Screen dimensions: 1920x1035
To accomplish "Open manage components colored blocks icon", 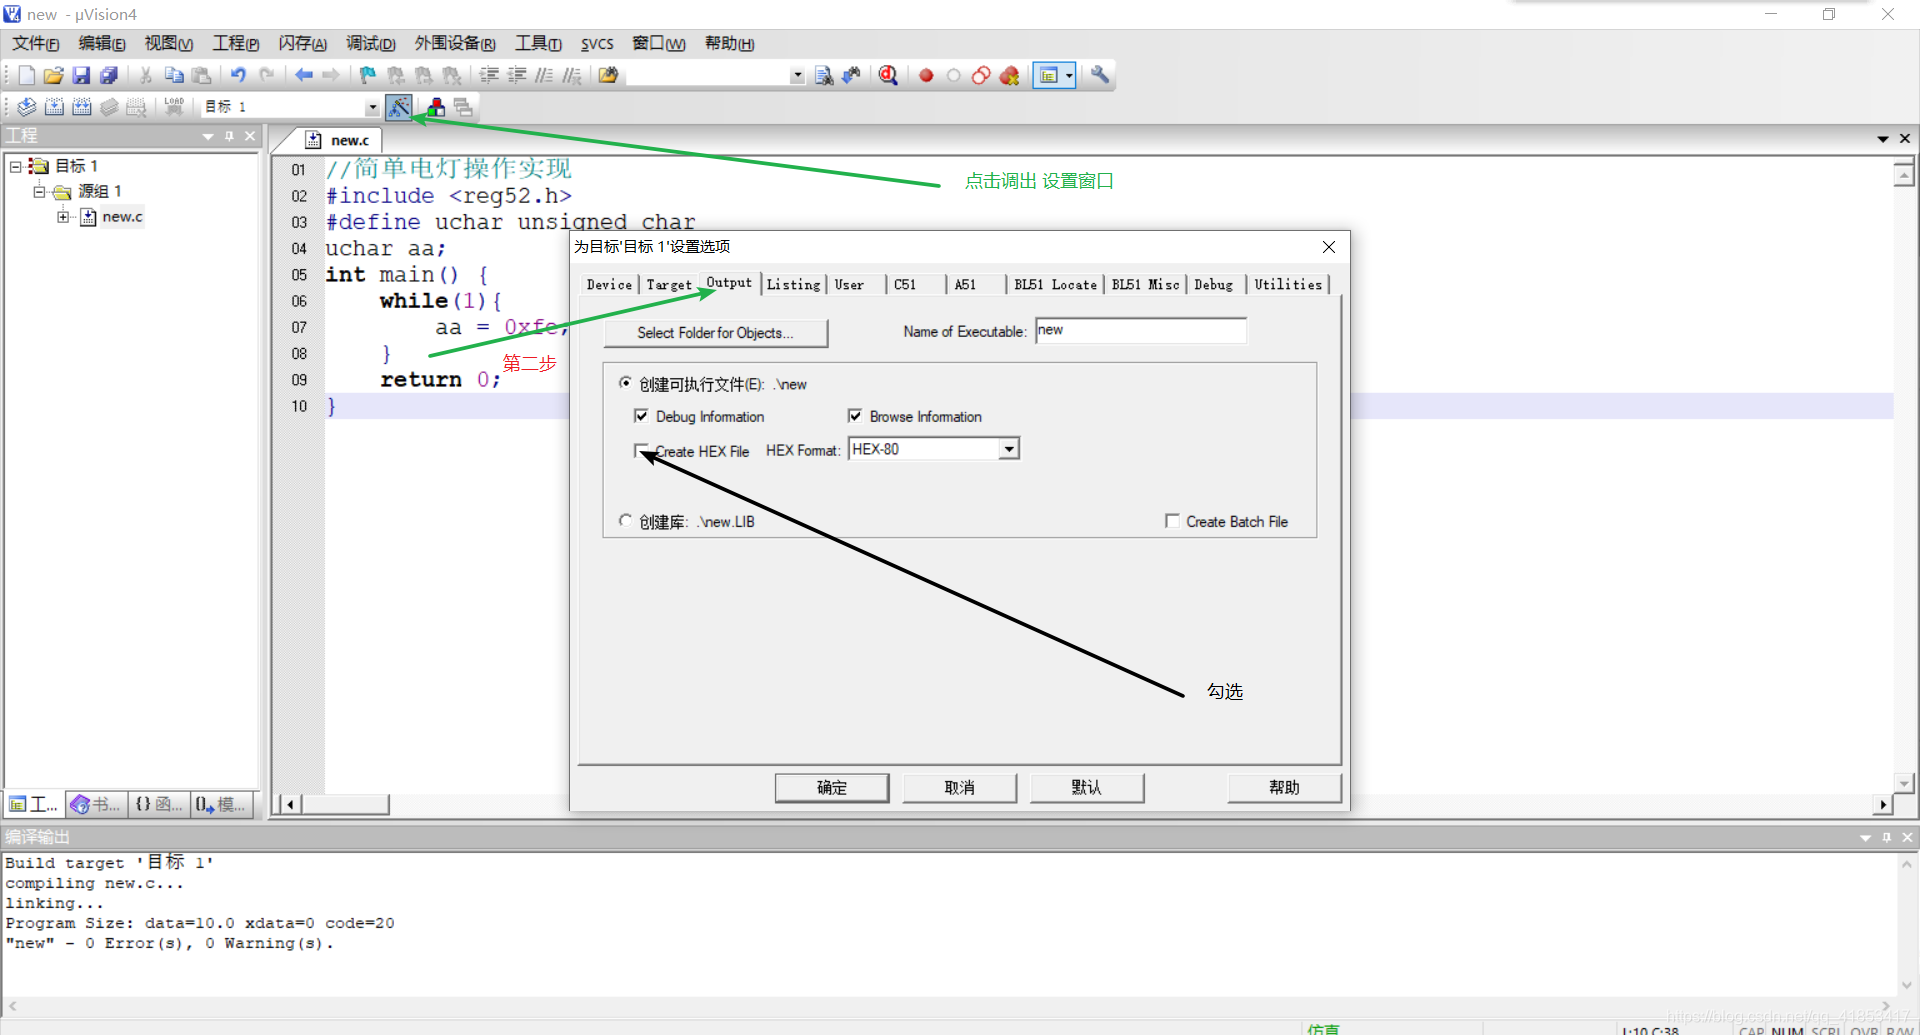I will pos(436,106).
